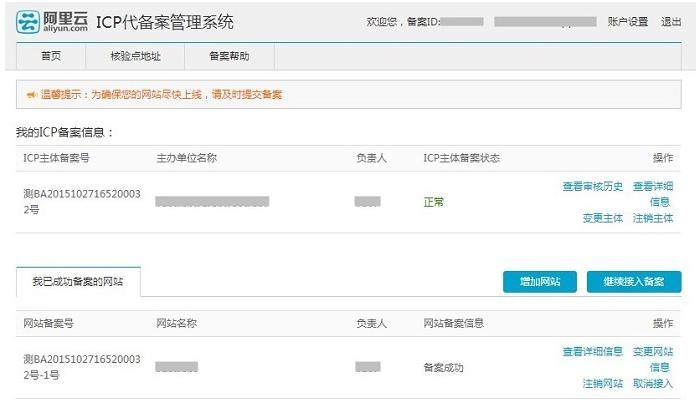This screenshot has width=696, height=407.
Task: Click 查看详细信息 for ICP主体
Action: click(652, 193)
